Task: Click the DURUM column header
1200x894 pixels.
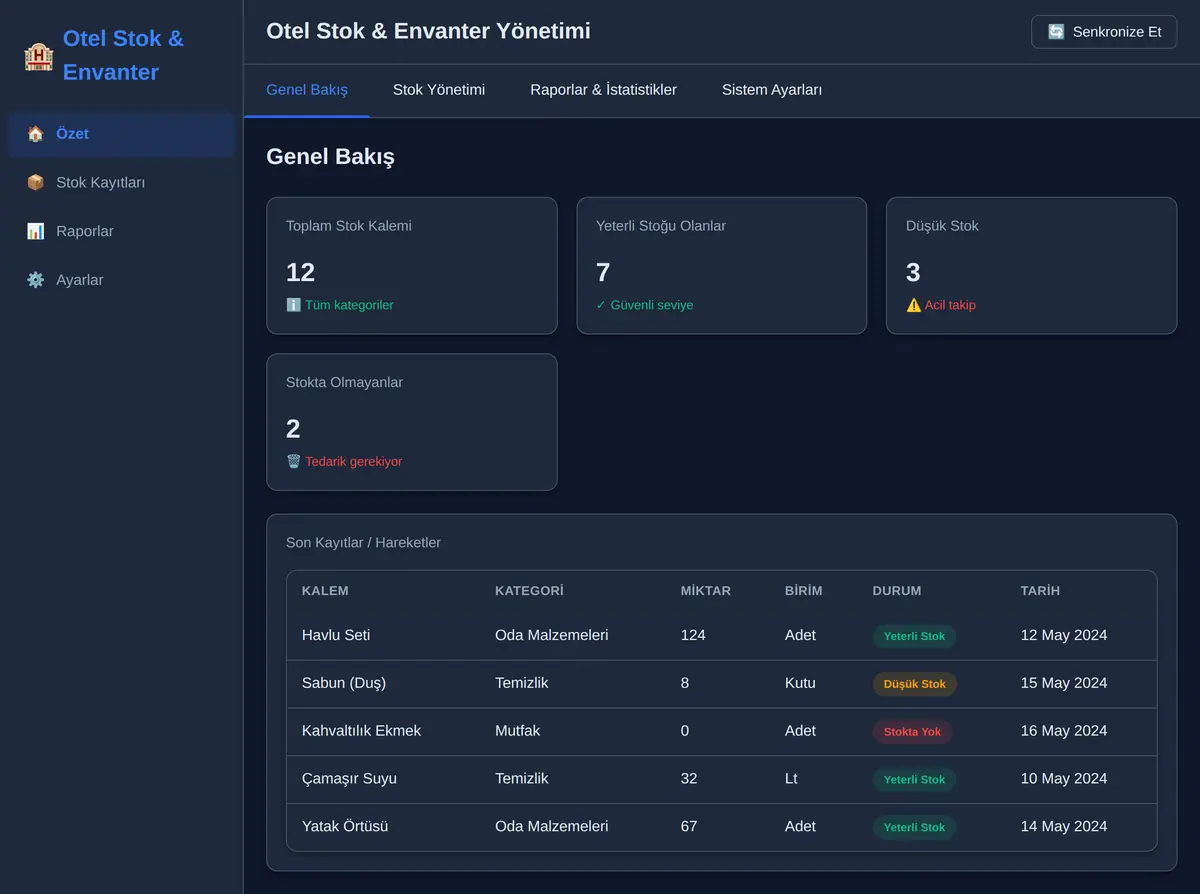Action: coord(897,591)
